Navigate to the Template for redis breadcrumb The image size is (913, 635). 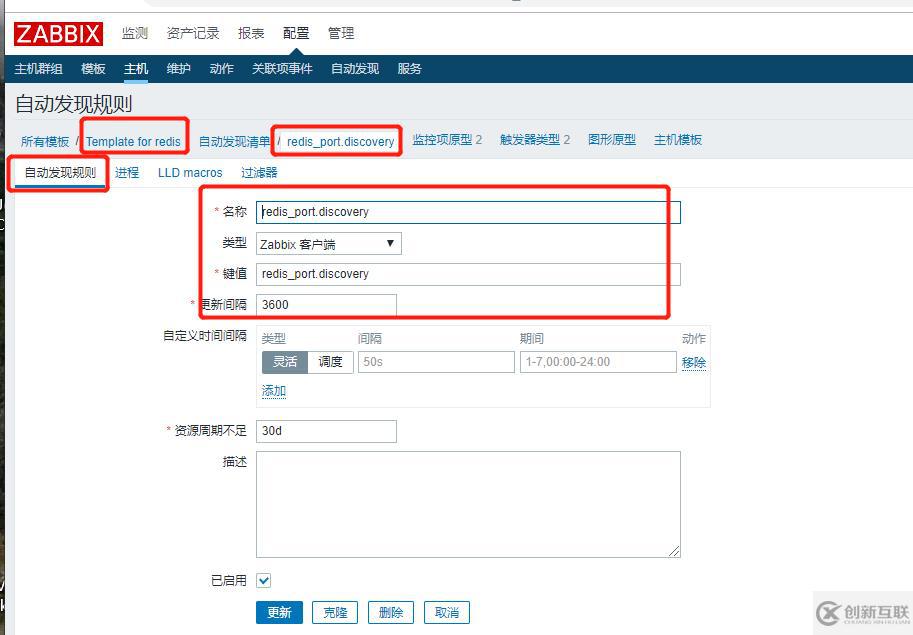click(134, 140)
